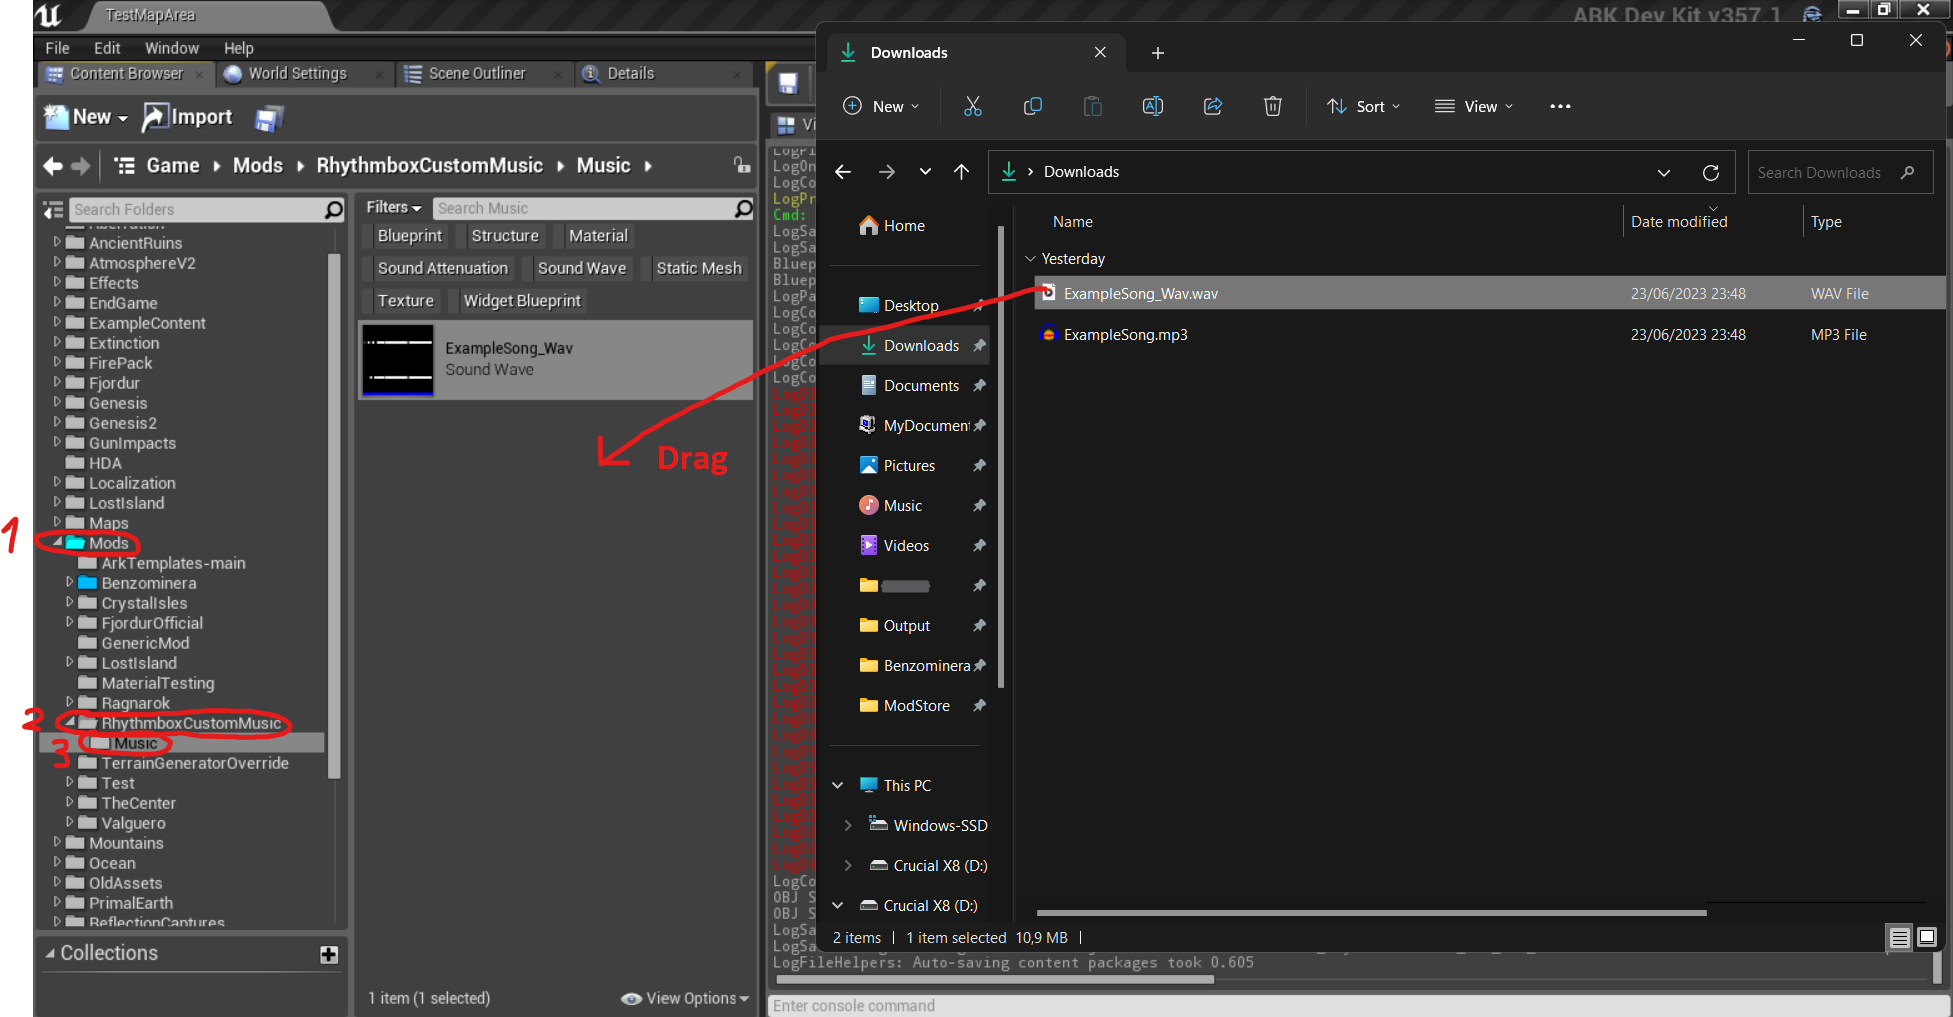Switch Explorer to large icons view

(1927, 937)
